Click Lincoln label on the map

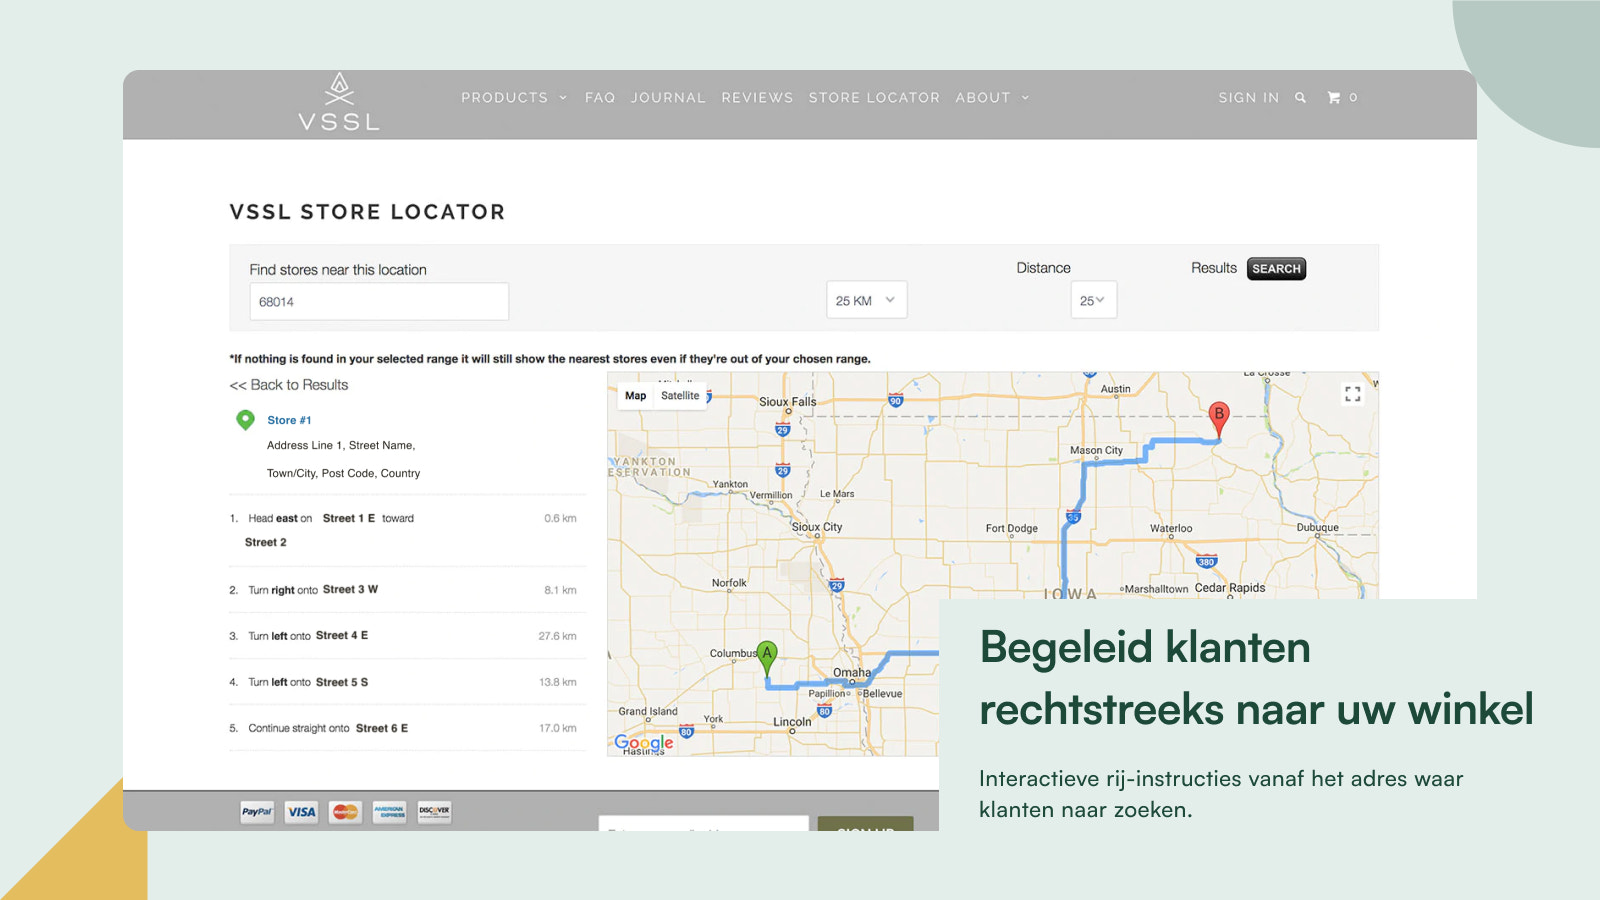[792, 722]
